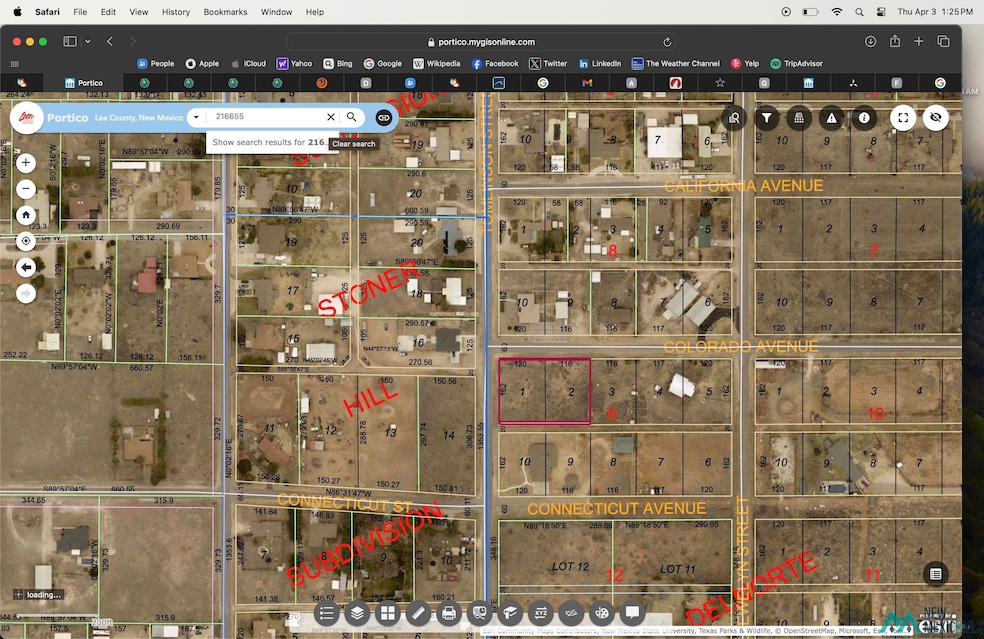
Task: Copy link with the chain icon
Action: pyautogui.click(x=383, y=117)
